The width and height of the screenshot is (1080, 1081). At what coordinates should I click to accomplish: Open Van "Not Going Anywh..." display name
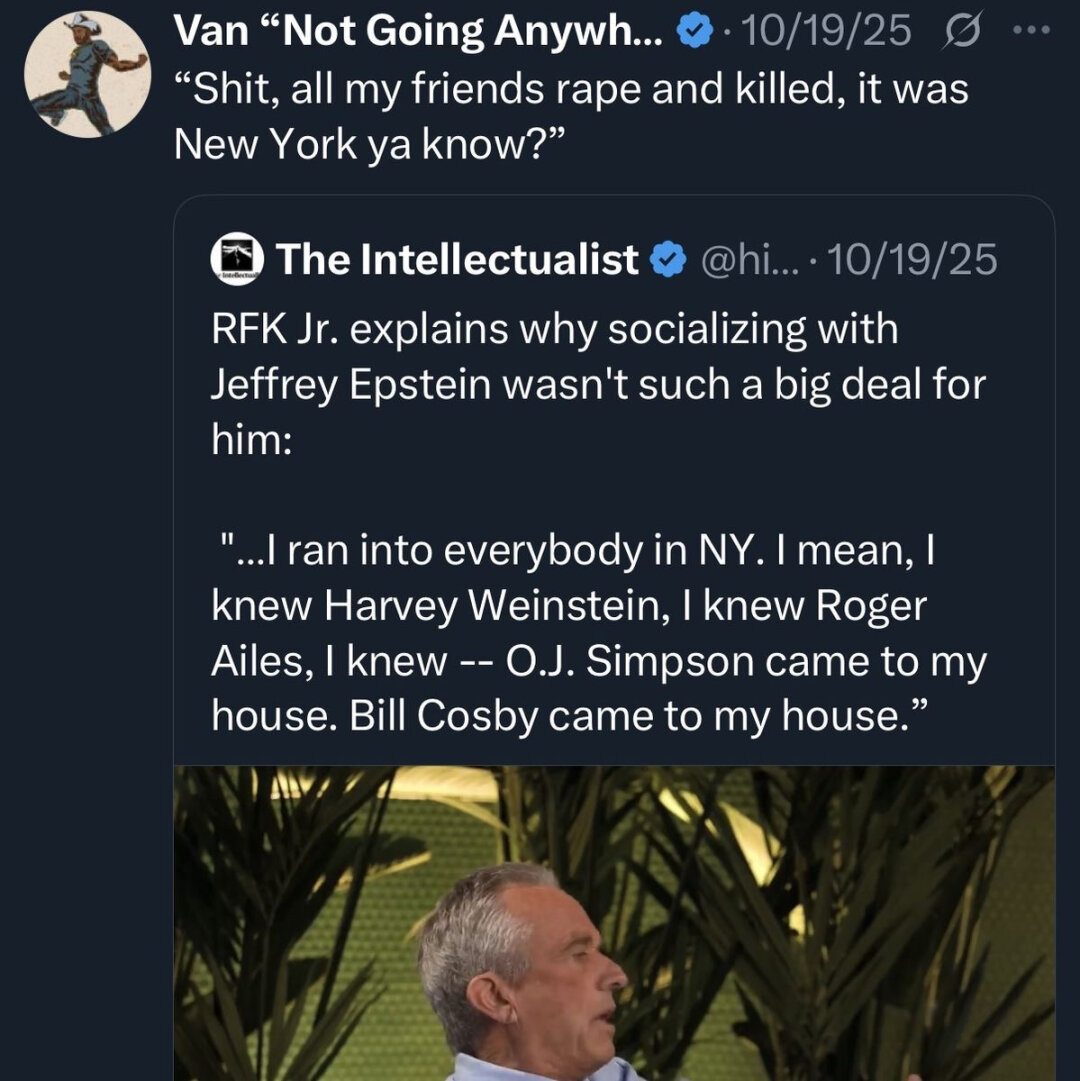[x=418, y=33]
